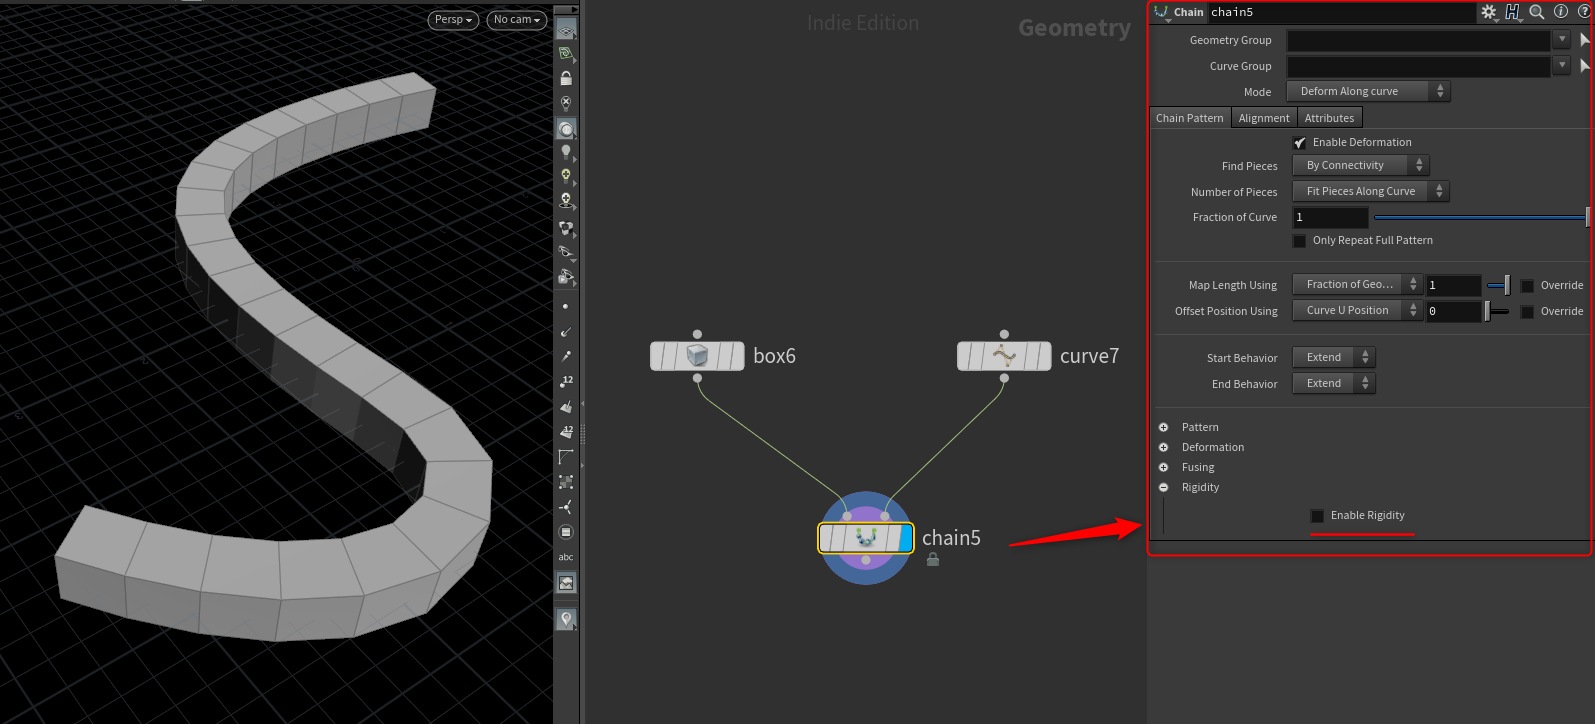This screenshot has height=724, width=1595.
Task: Expand the Deformation section
Action: tap(1163, 447)
